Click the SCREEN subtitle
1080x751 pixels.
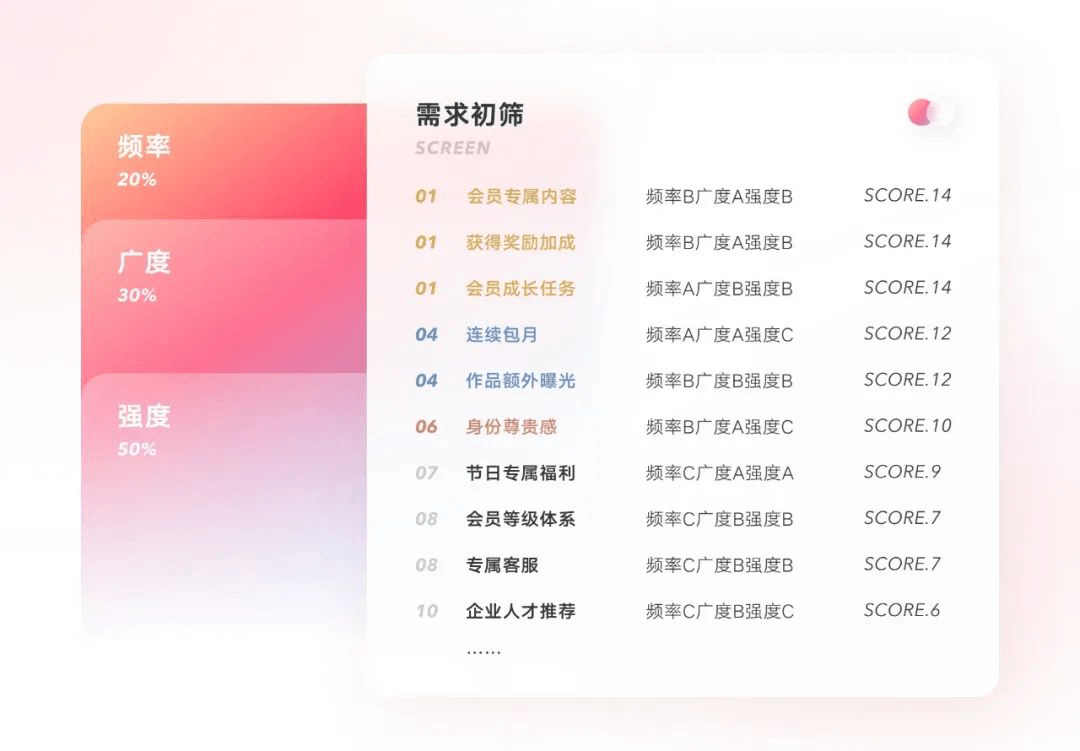point(453,148)
